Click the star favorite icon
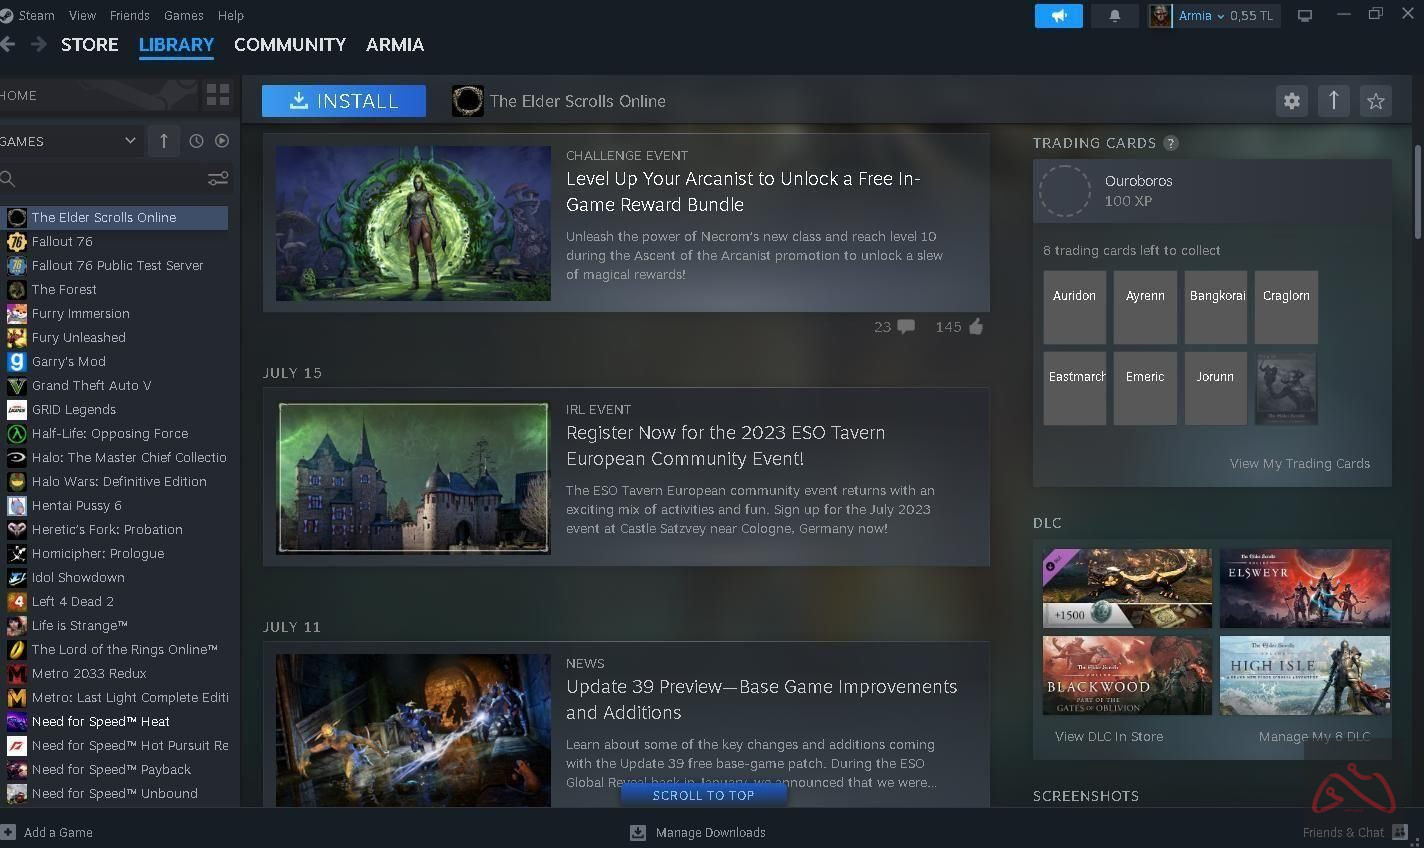 pyautogui.click(x=1376, y=101)
